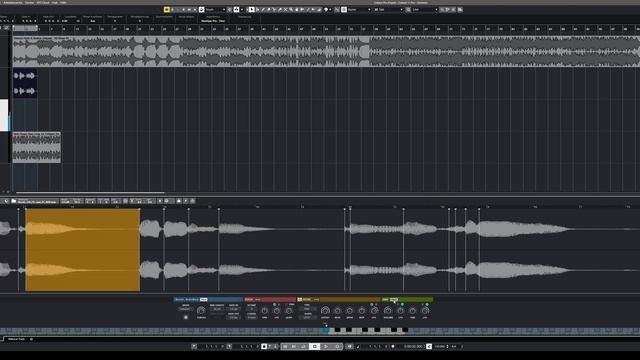
Task: Click the right locator icon in transport bar
Action: point(229,346)
